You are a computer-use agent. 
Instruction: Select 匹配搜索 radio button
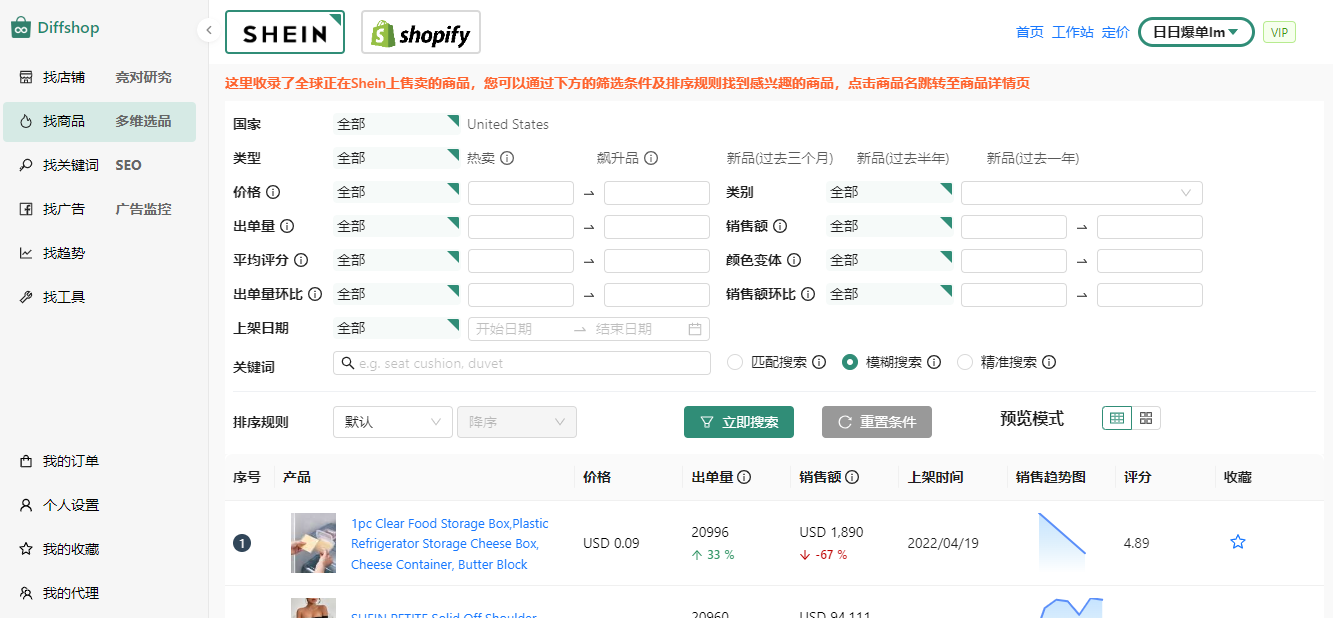pyautogui.click(x=735, y=362)
